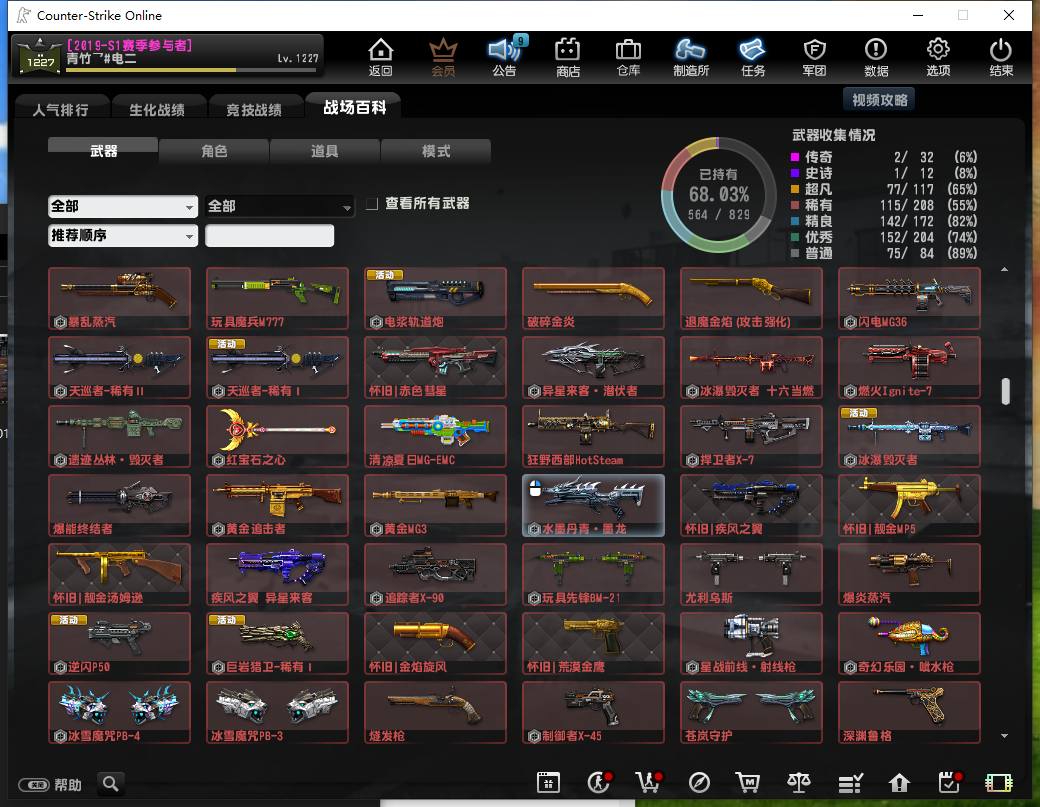The width and height of the screenshot is (1040, 807).
Task: Open the 闪电MG36 weapon card
Action: [909, 298]
